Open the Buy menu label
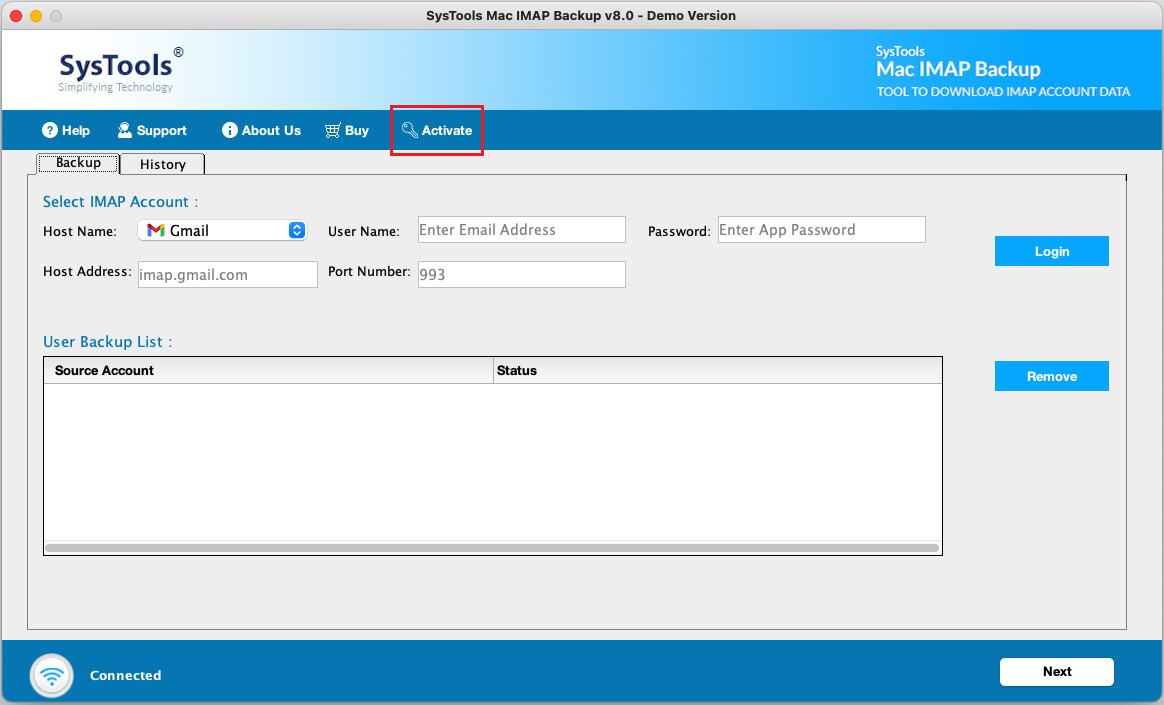The image size is (1164, 705). (357, 131)
